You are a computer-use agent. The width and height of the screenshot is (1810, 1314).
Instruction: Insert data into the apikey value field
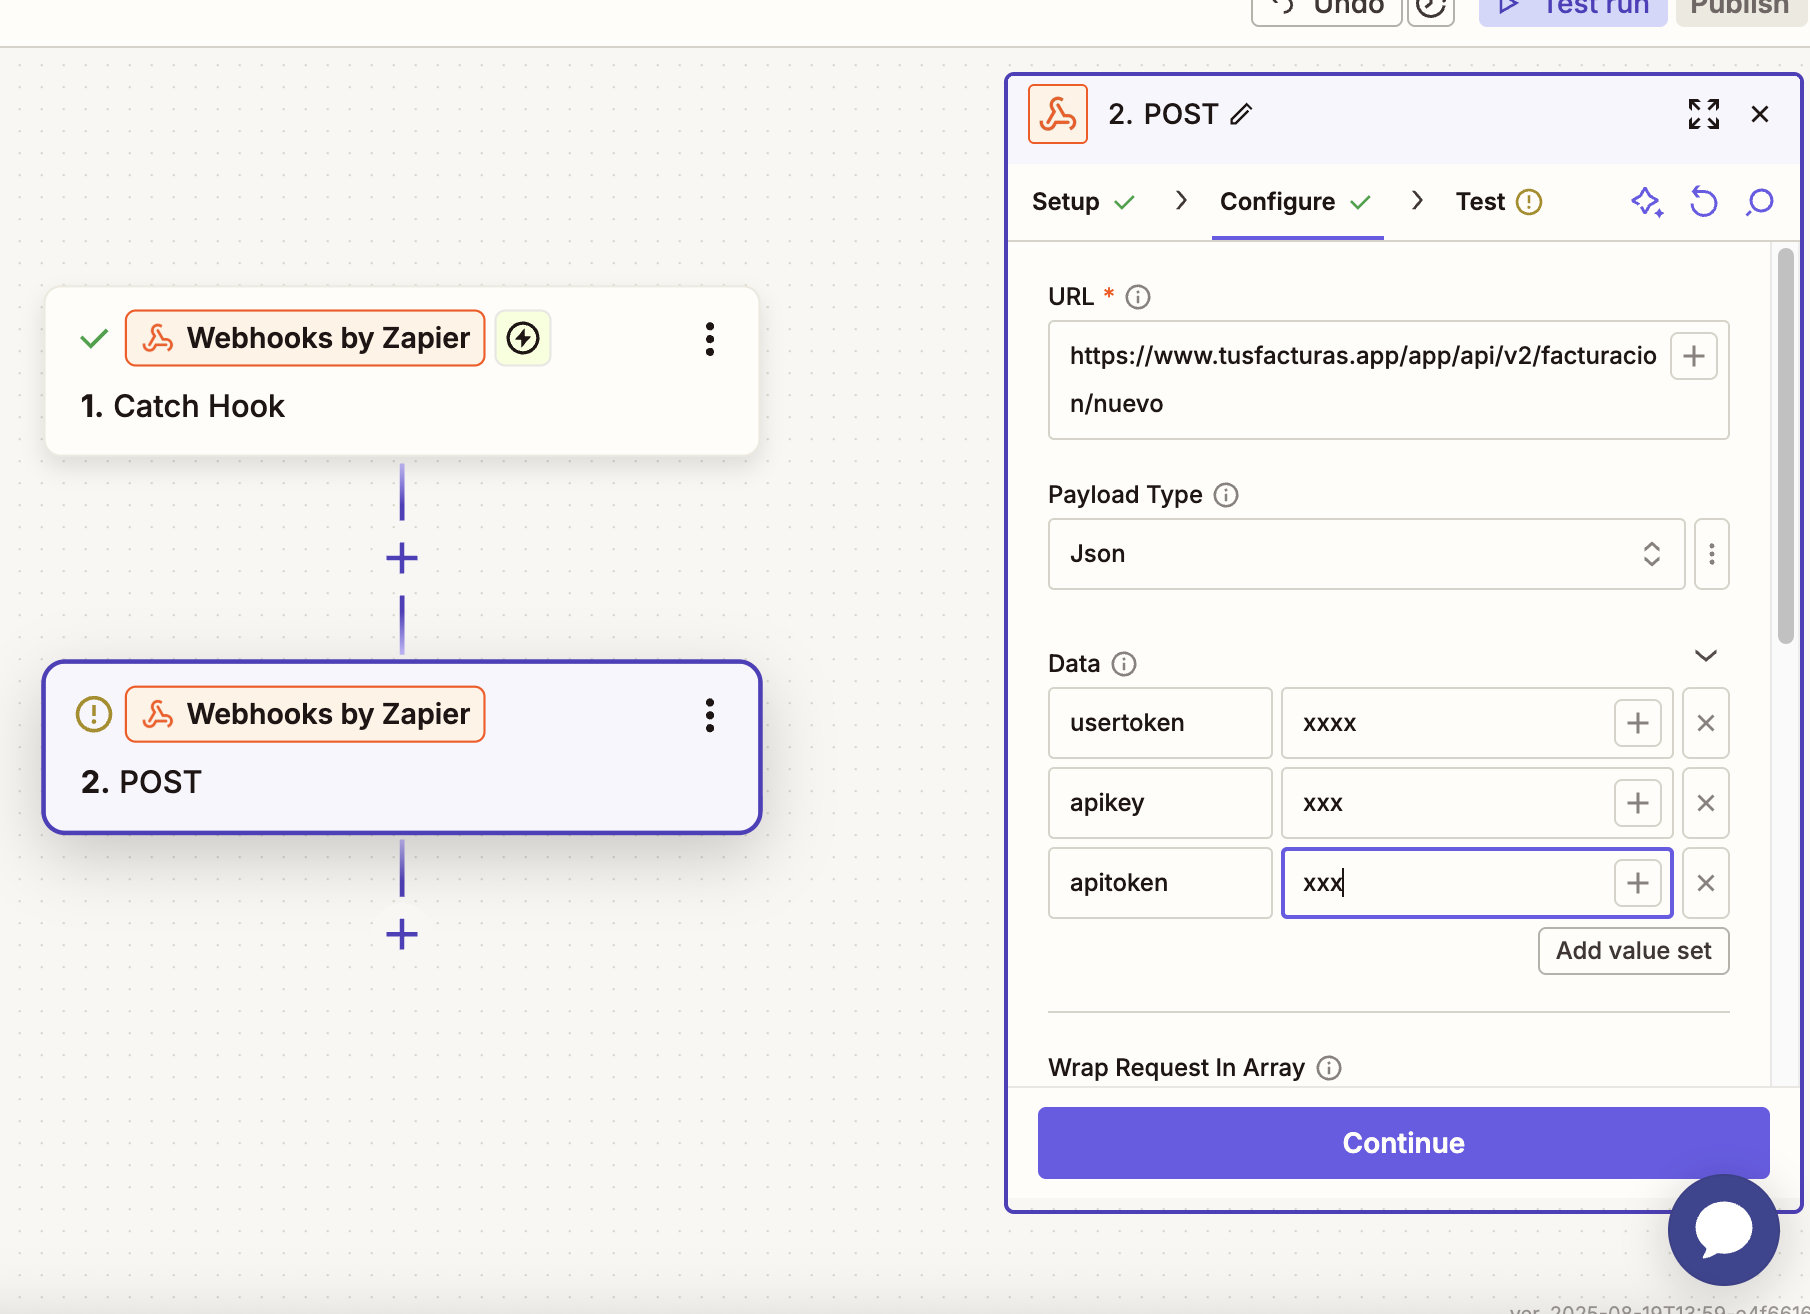(x=1637, y=803)
